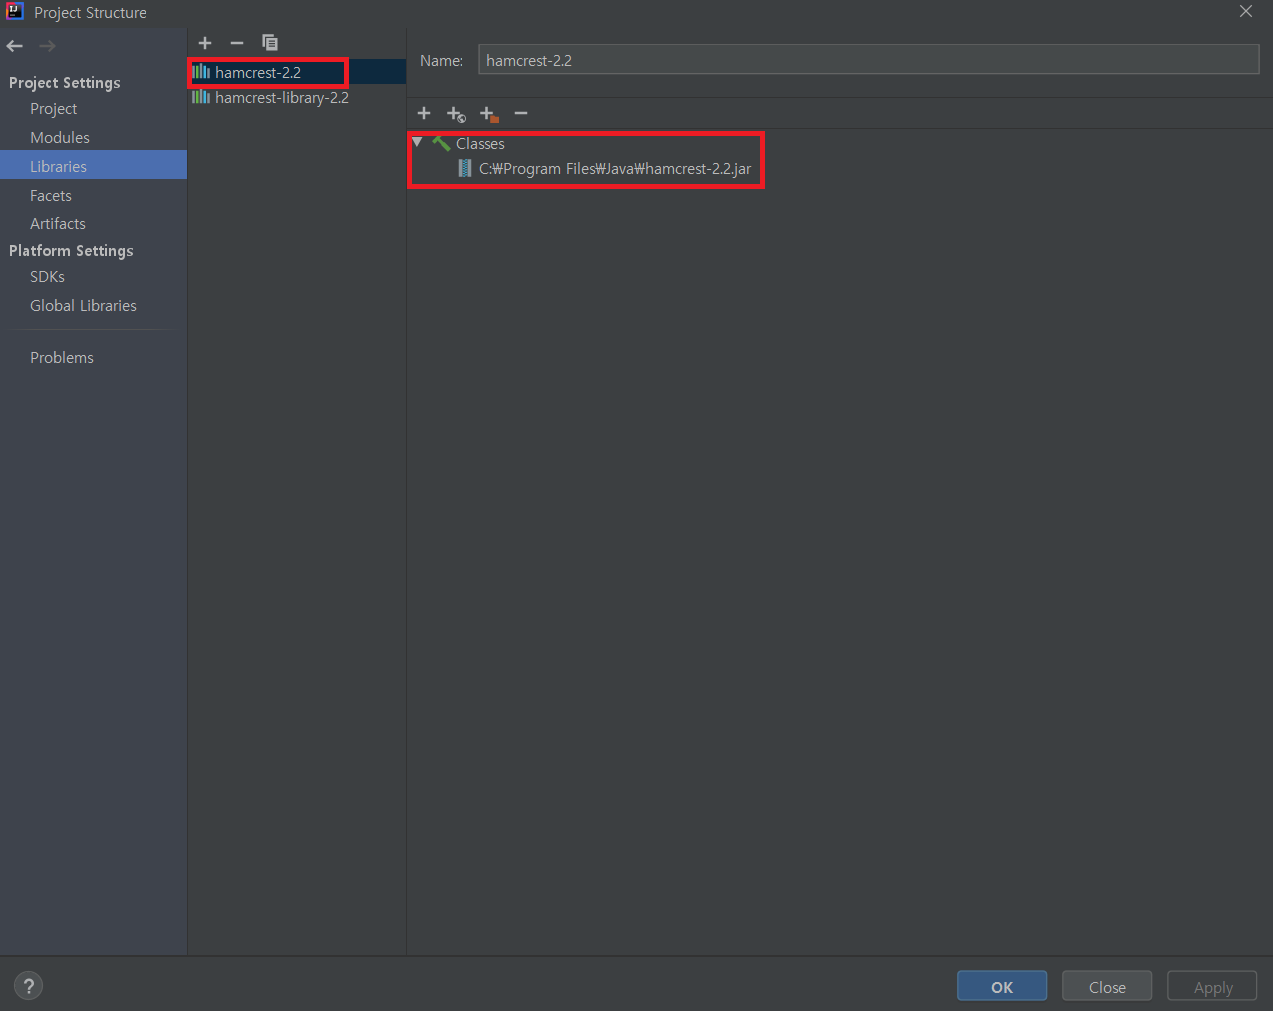Screen dimensions: 1273x1011
Task: Click the 'Name:' label
Action: point(441,61)
